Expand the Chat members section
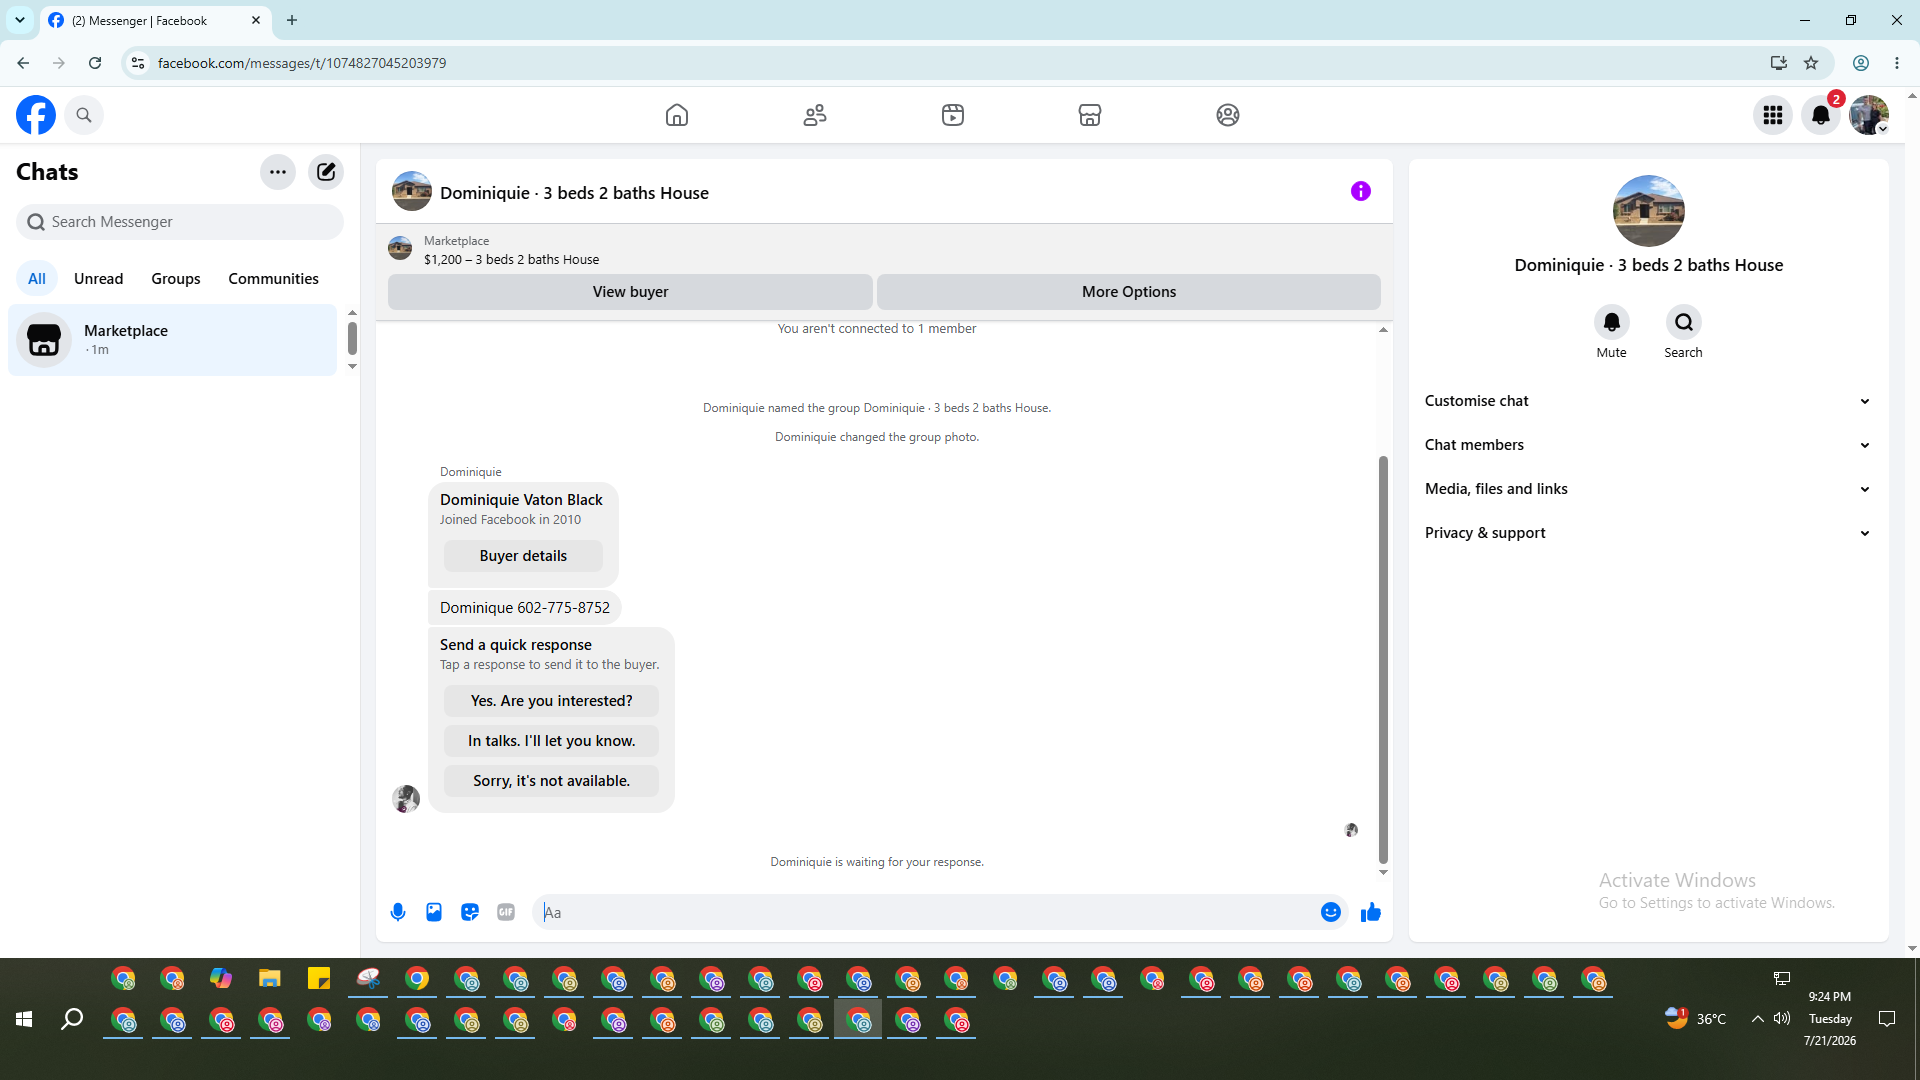The image size is (1920, 1080). point(1648,445)
